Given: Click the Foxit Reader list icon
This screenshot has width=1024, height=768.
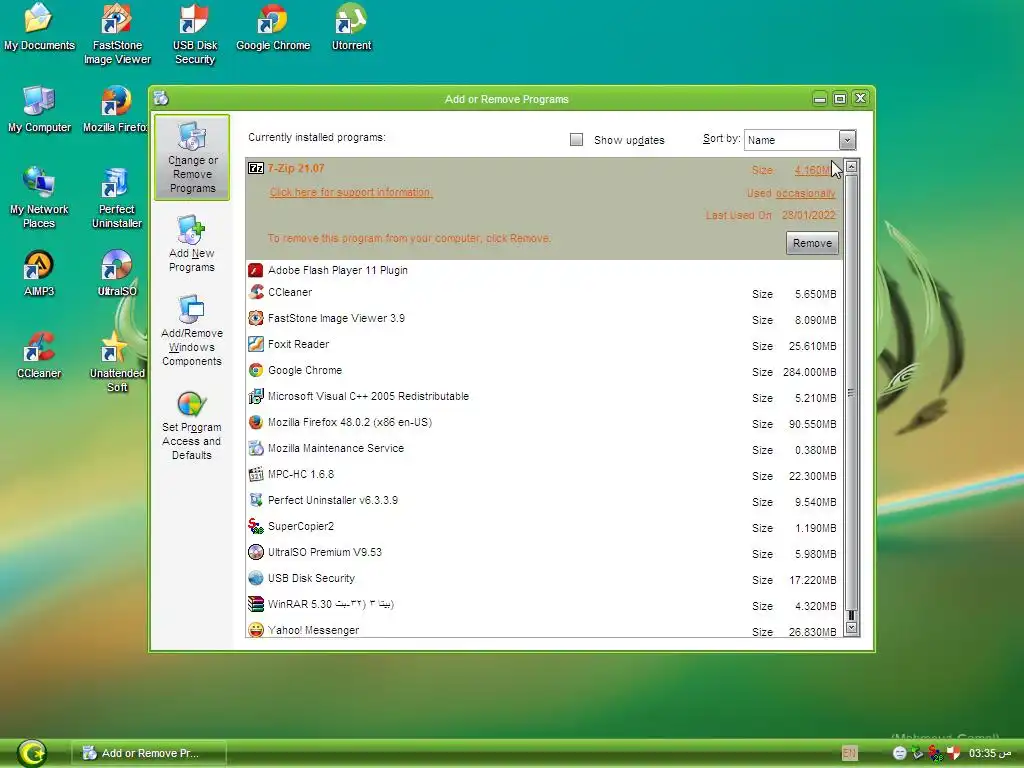Looking at the screenshot, I should 256,344.
